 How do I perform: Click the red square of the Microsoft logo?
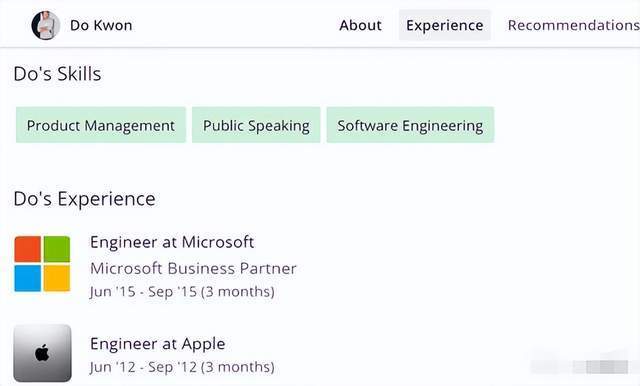(28, 249)
